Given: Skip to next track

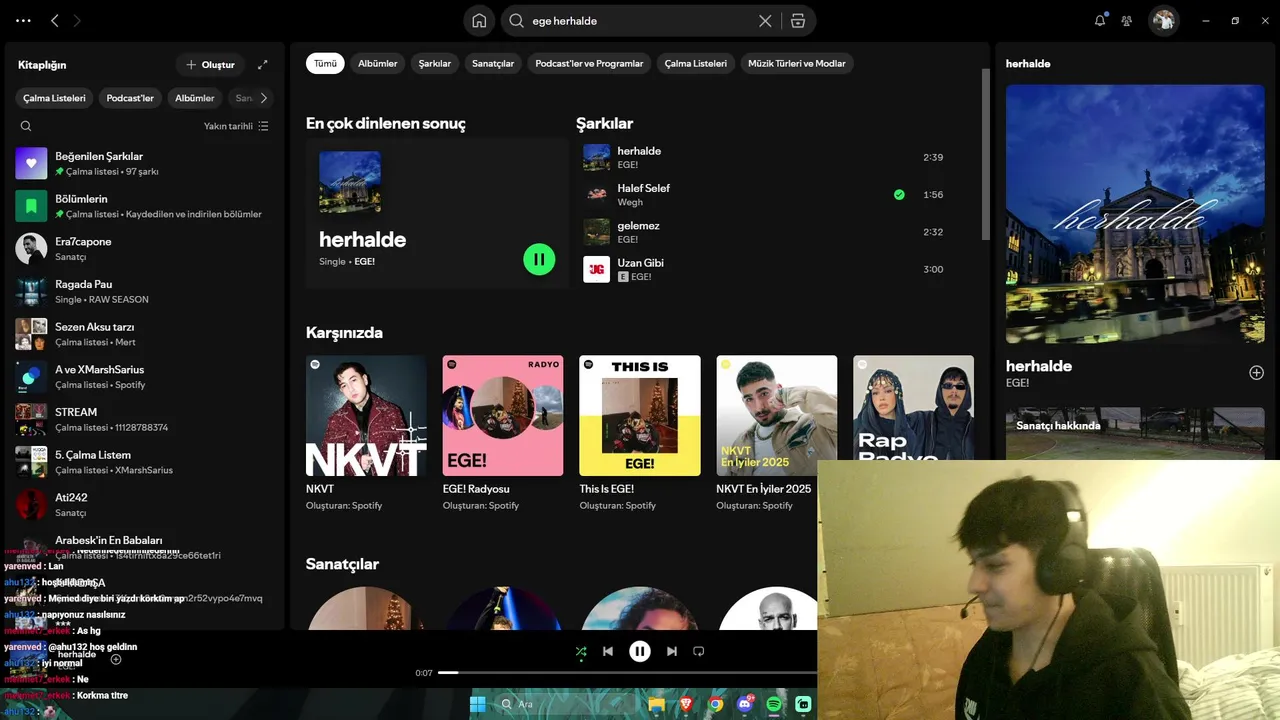Looking at the screenshot, I should (x=672, y=651).
